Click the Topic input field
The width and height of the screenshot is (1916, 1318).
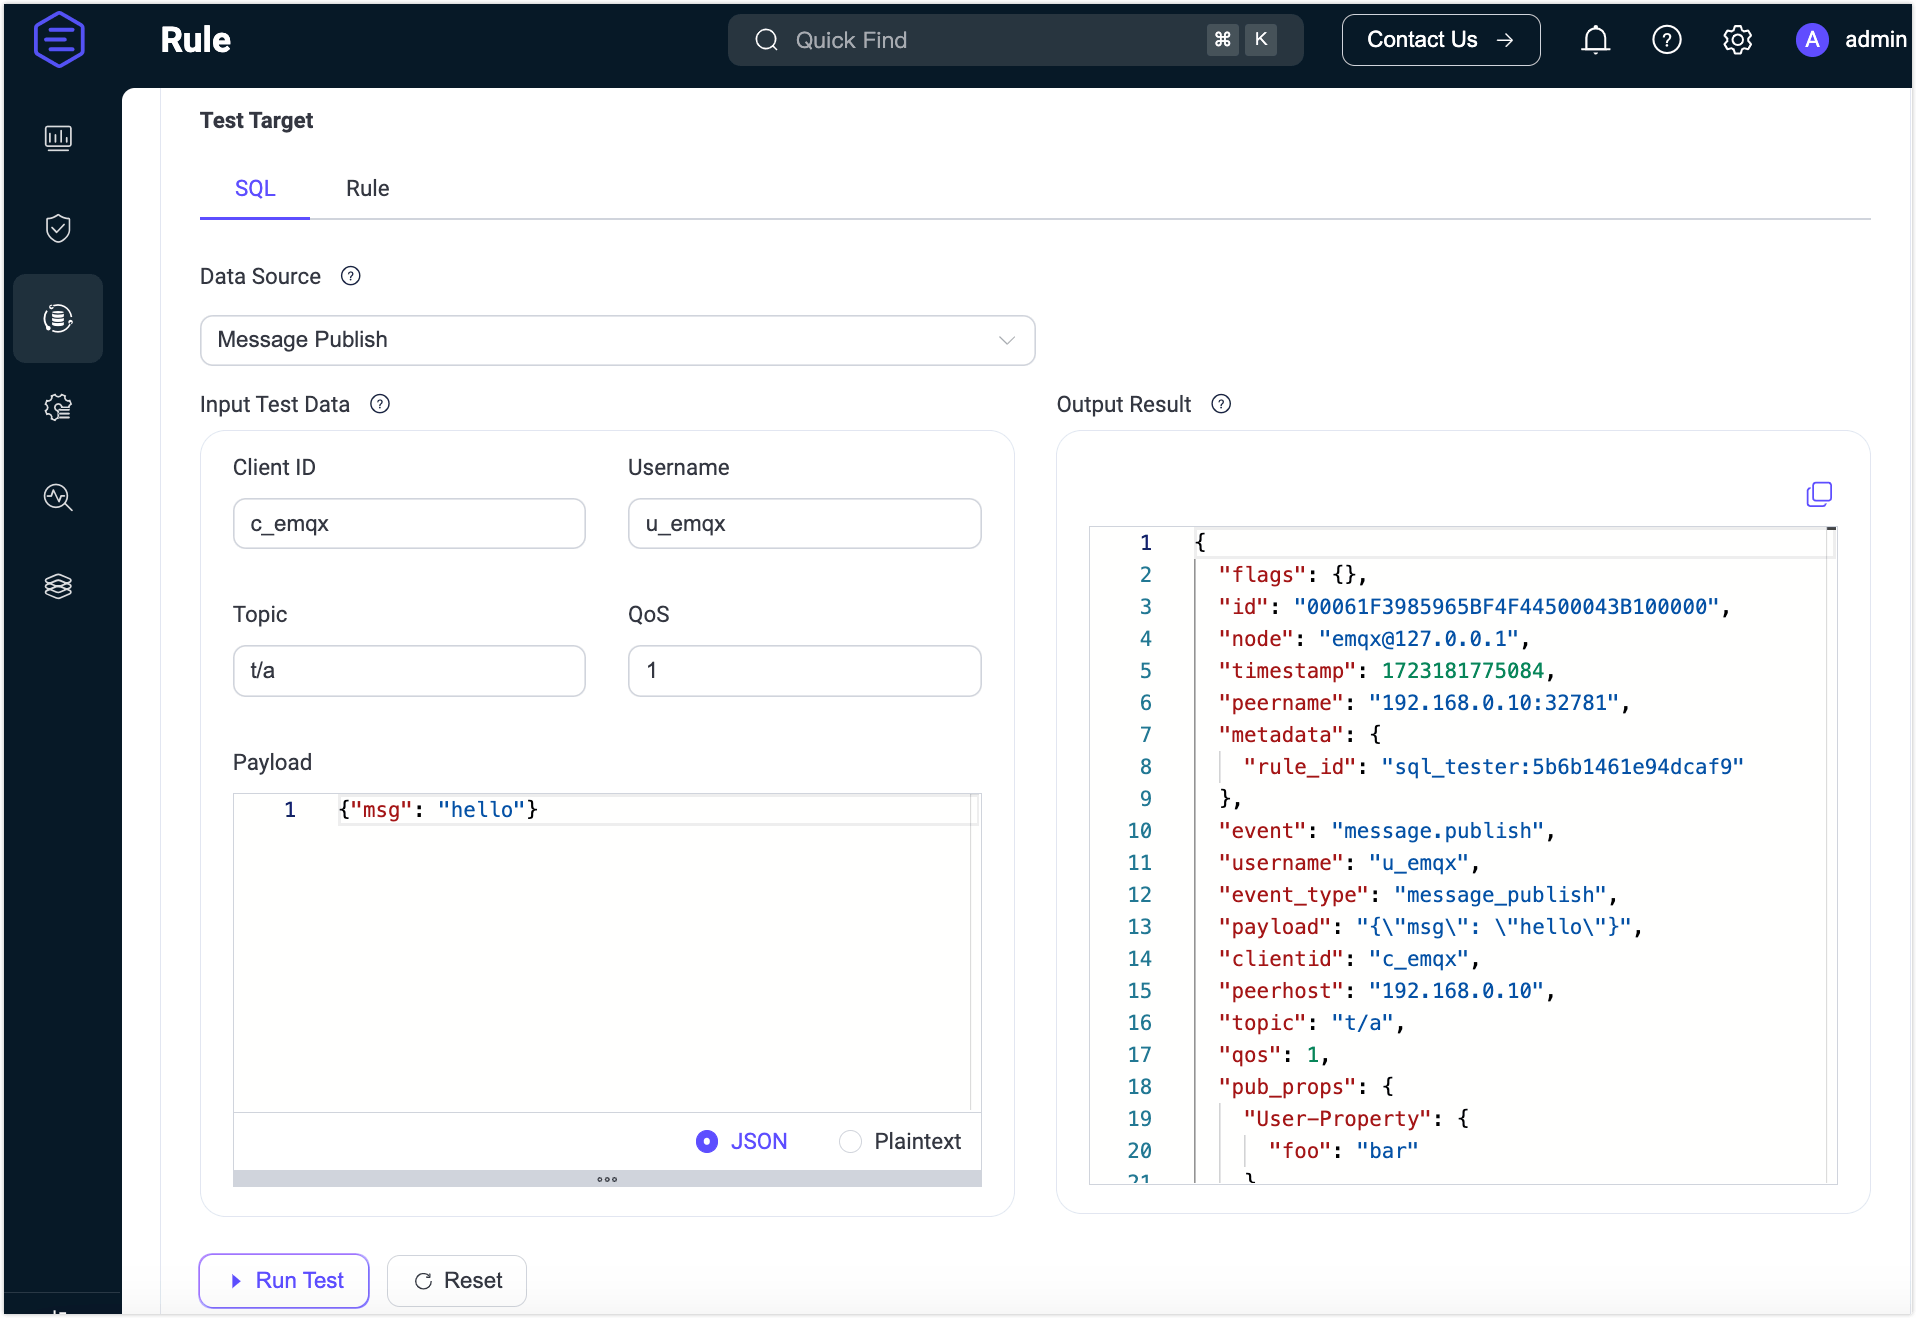[x=409, y=671]
